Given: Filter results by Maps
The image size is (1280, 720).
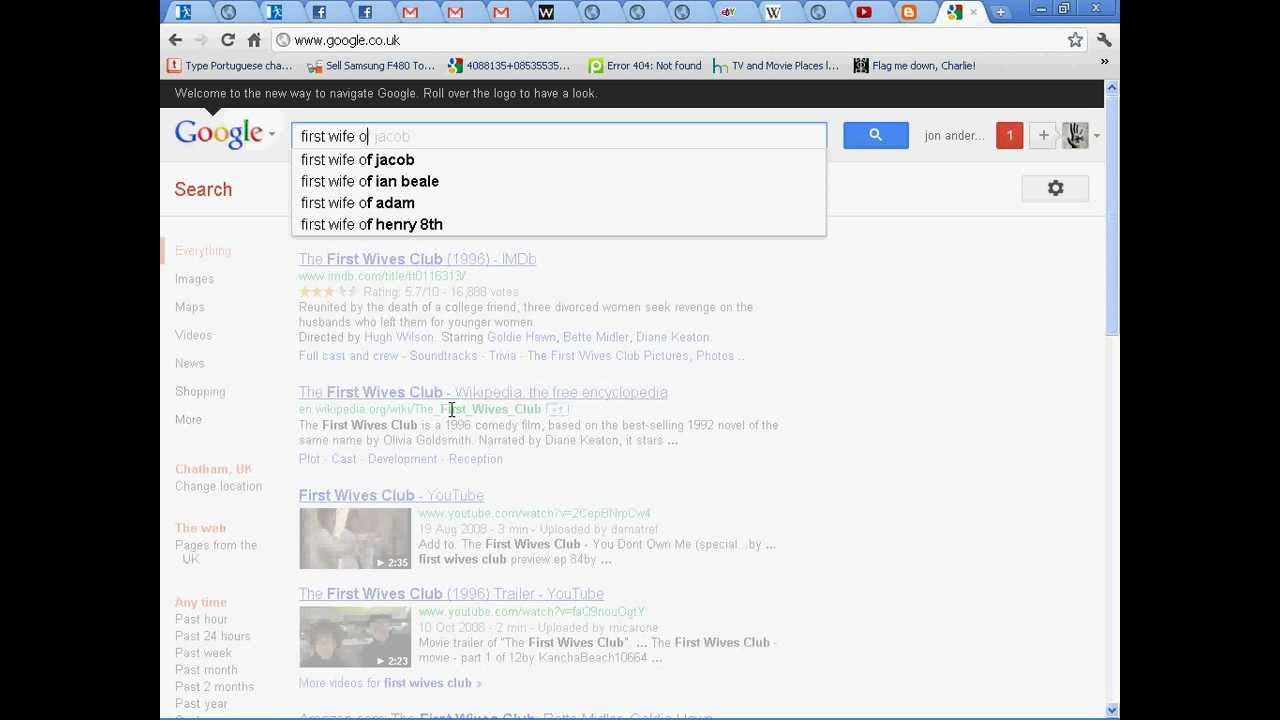Looking at the screenshot, I should [189, 307].
